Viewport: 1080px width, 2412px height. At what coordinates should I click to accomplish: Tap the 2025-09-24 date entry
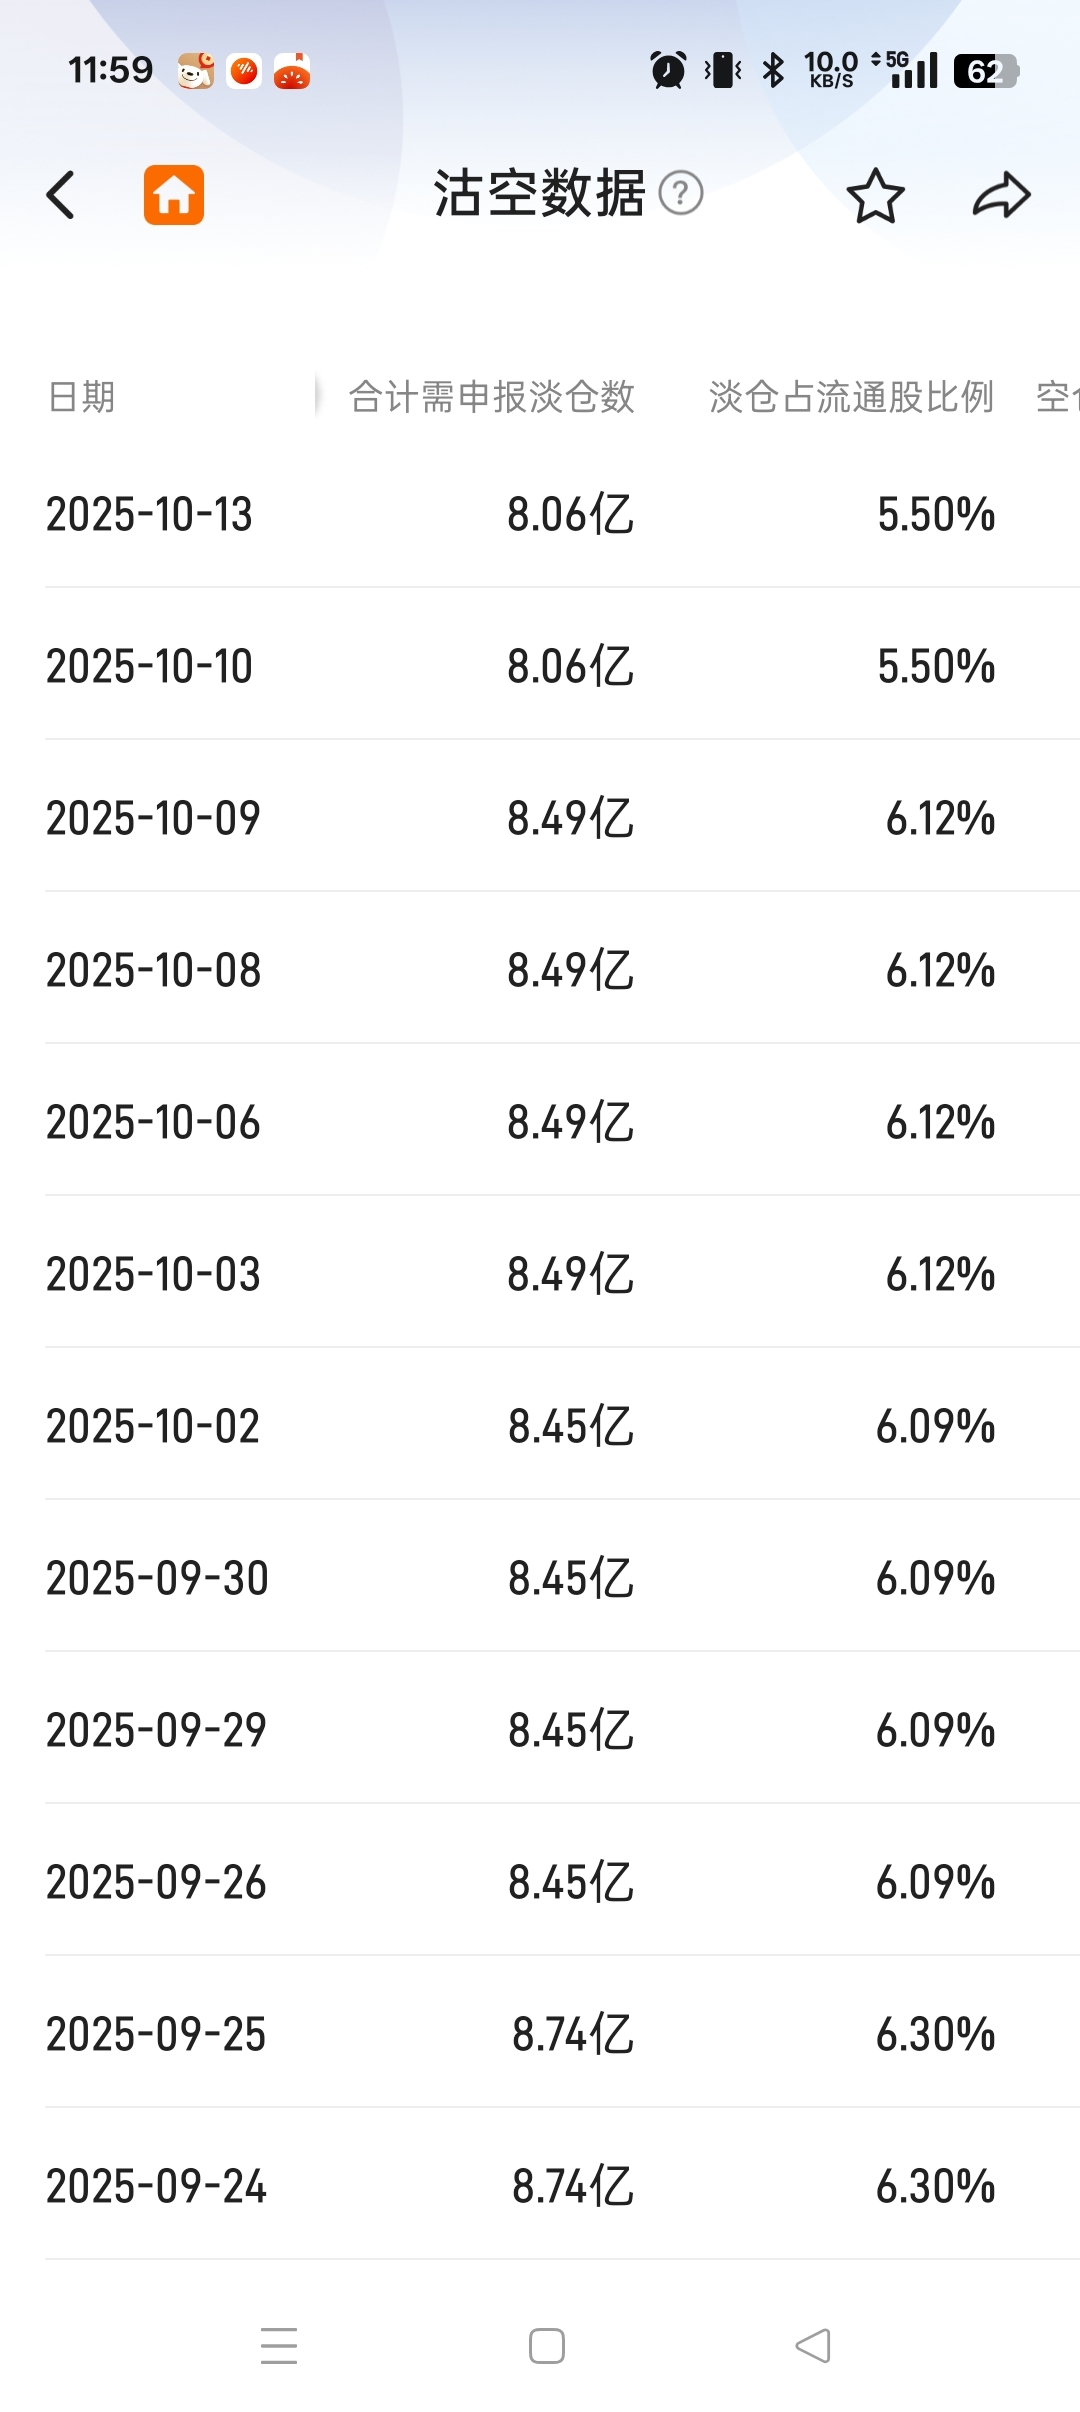[x=156, y=2186]
